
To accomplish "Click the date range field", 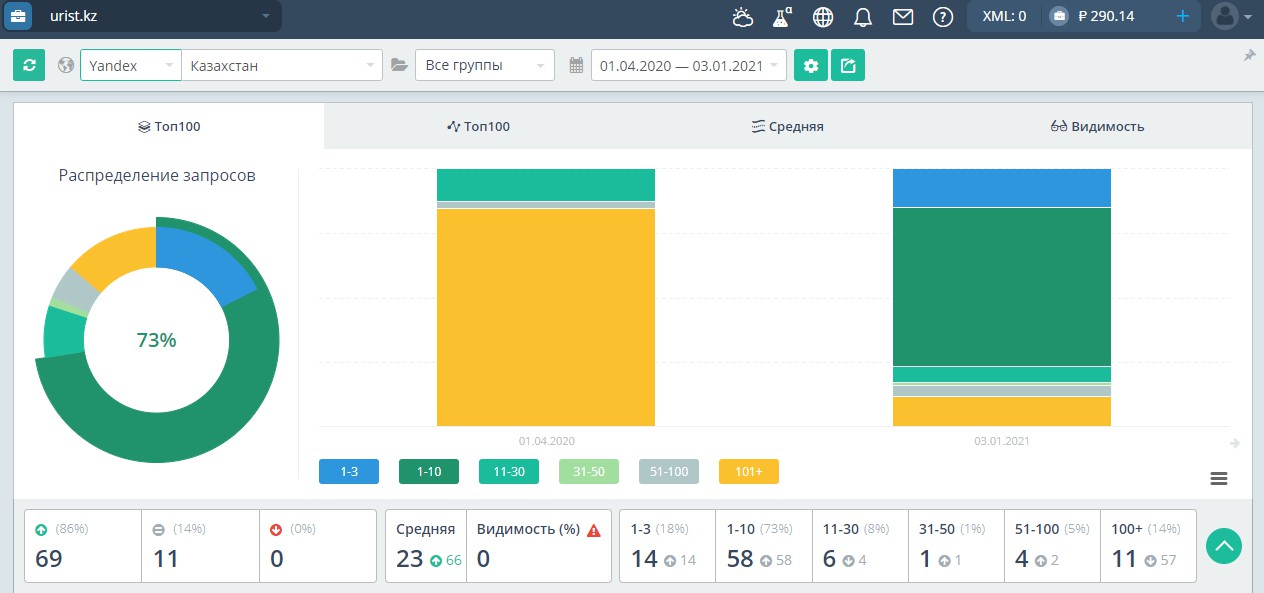I will [689, 66].
